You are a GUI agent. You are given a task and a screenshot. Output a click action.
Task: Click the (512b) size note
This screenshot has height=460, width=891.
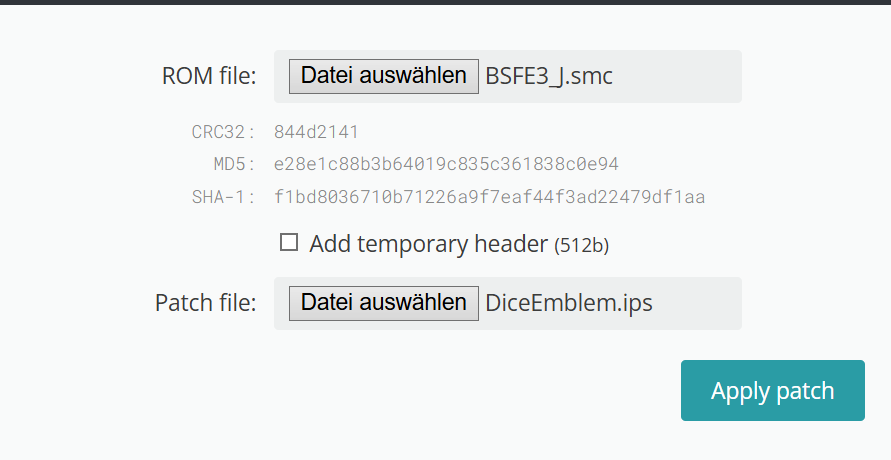tap(581, 245)
